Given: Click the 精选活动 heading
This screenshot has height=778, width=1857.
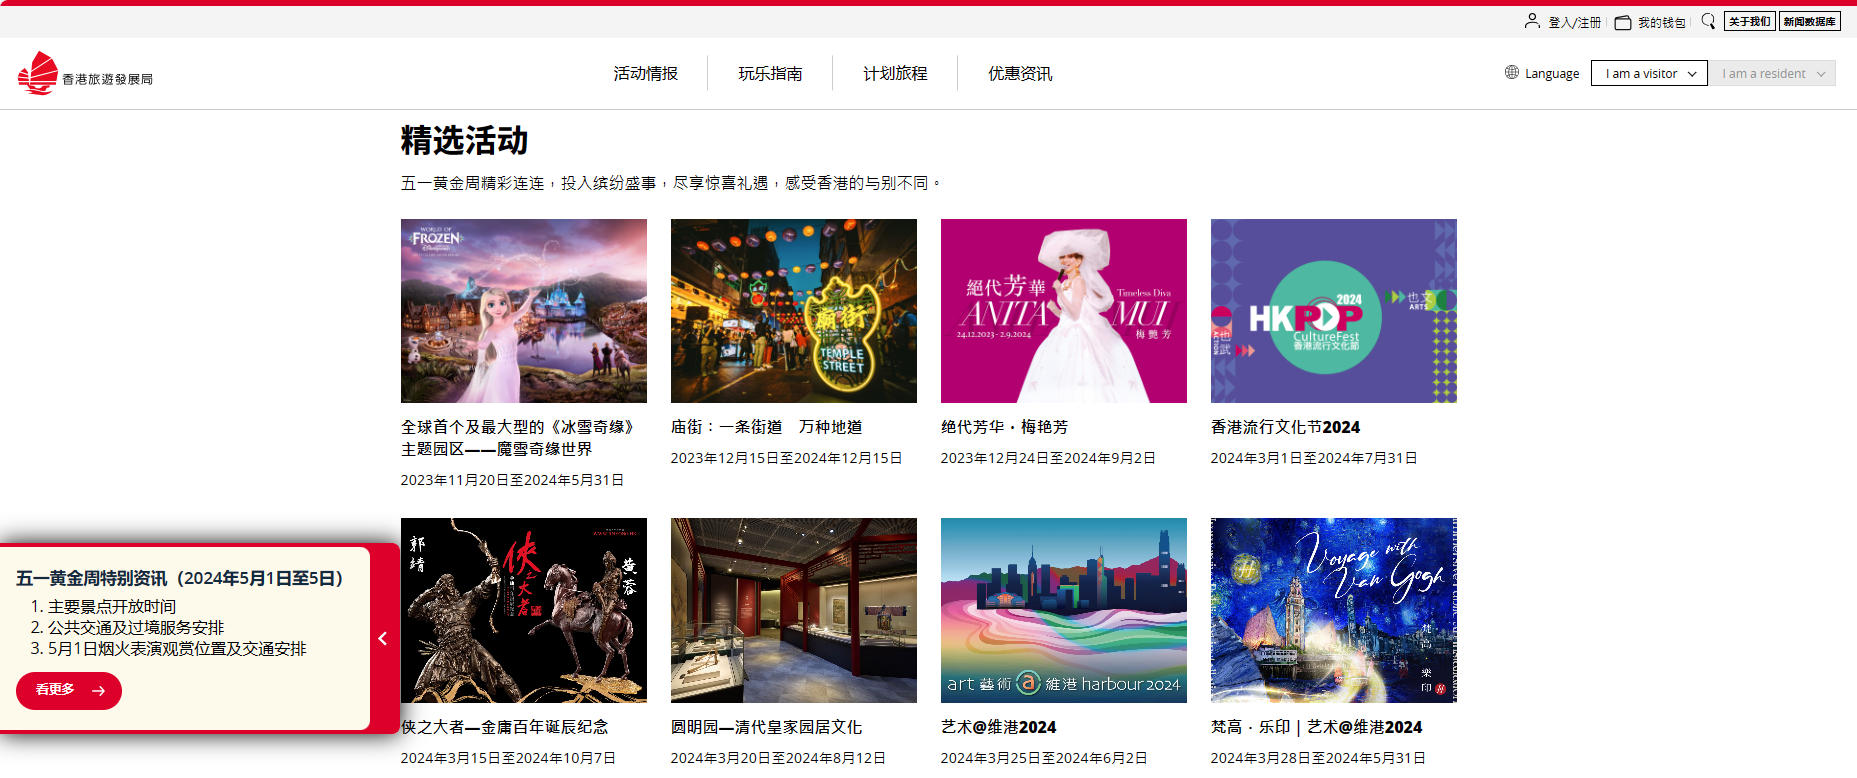Looking at the screenshot, I should point(464,141).
